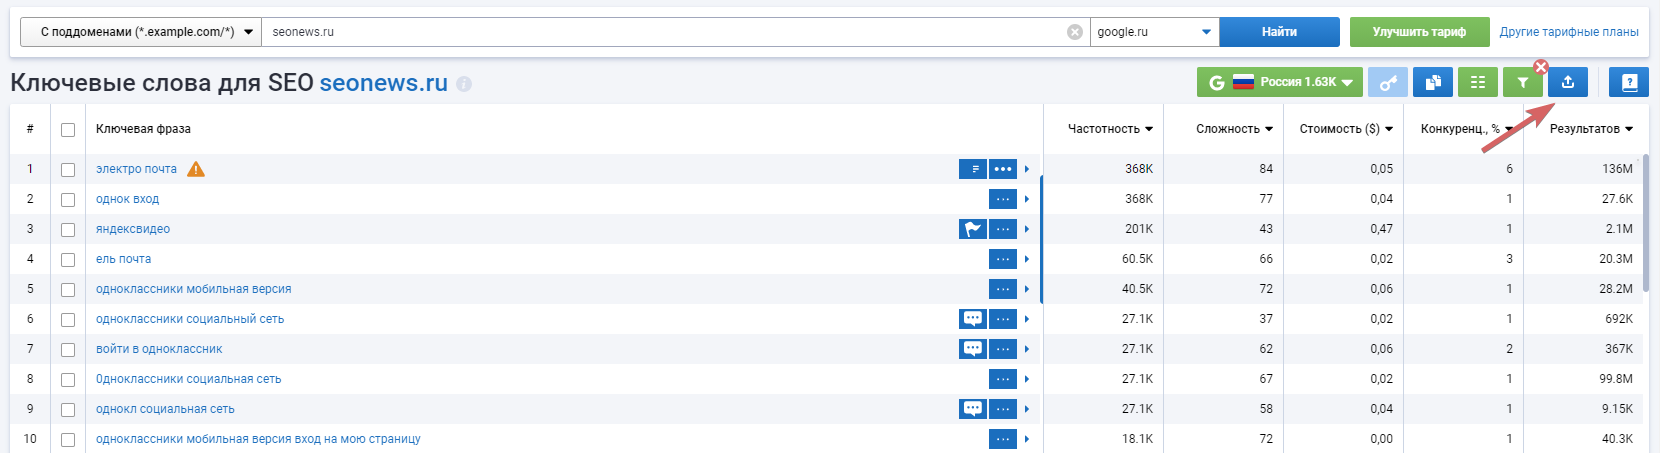
Task: Open three-dots menu in row 10
Action: tap(1003, 439)
